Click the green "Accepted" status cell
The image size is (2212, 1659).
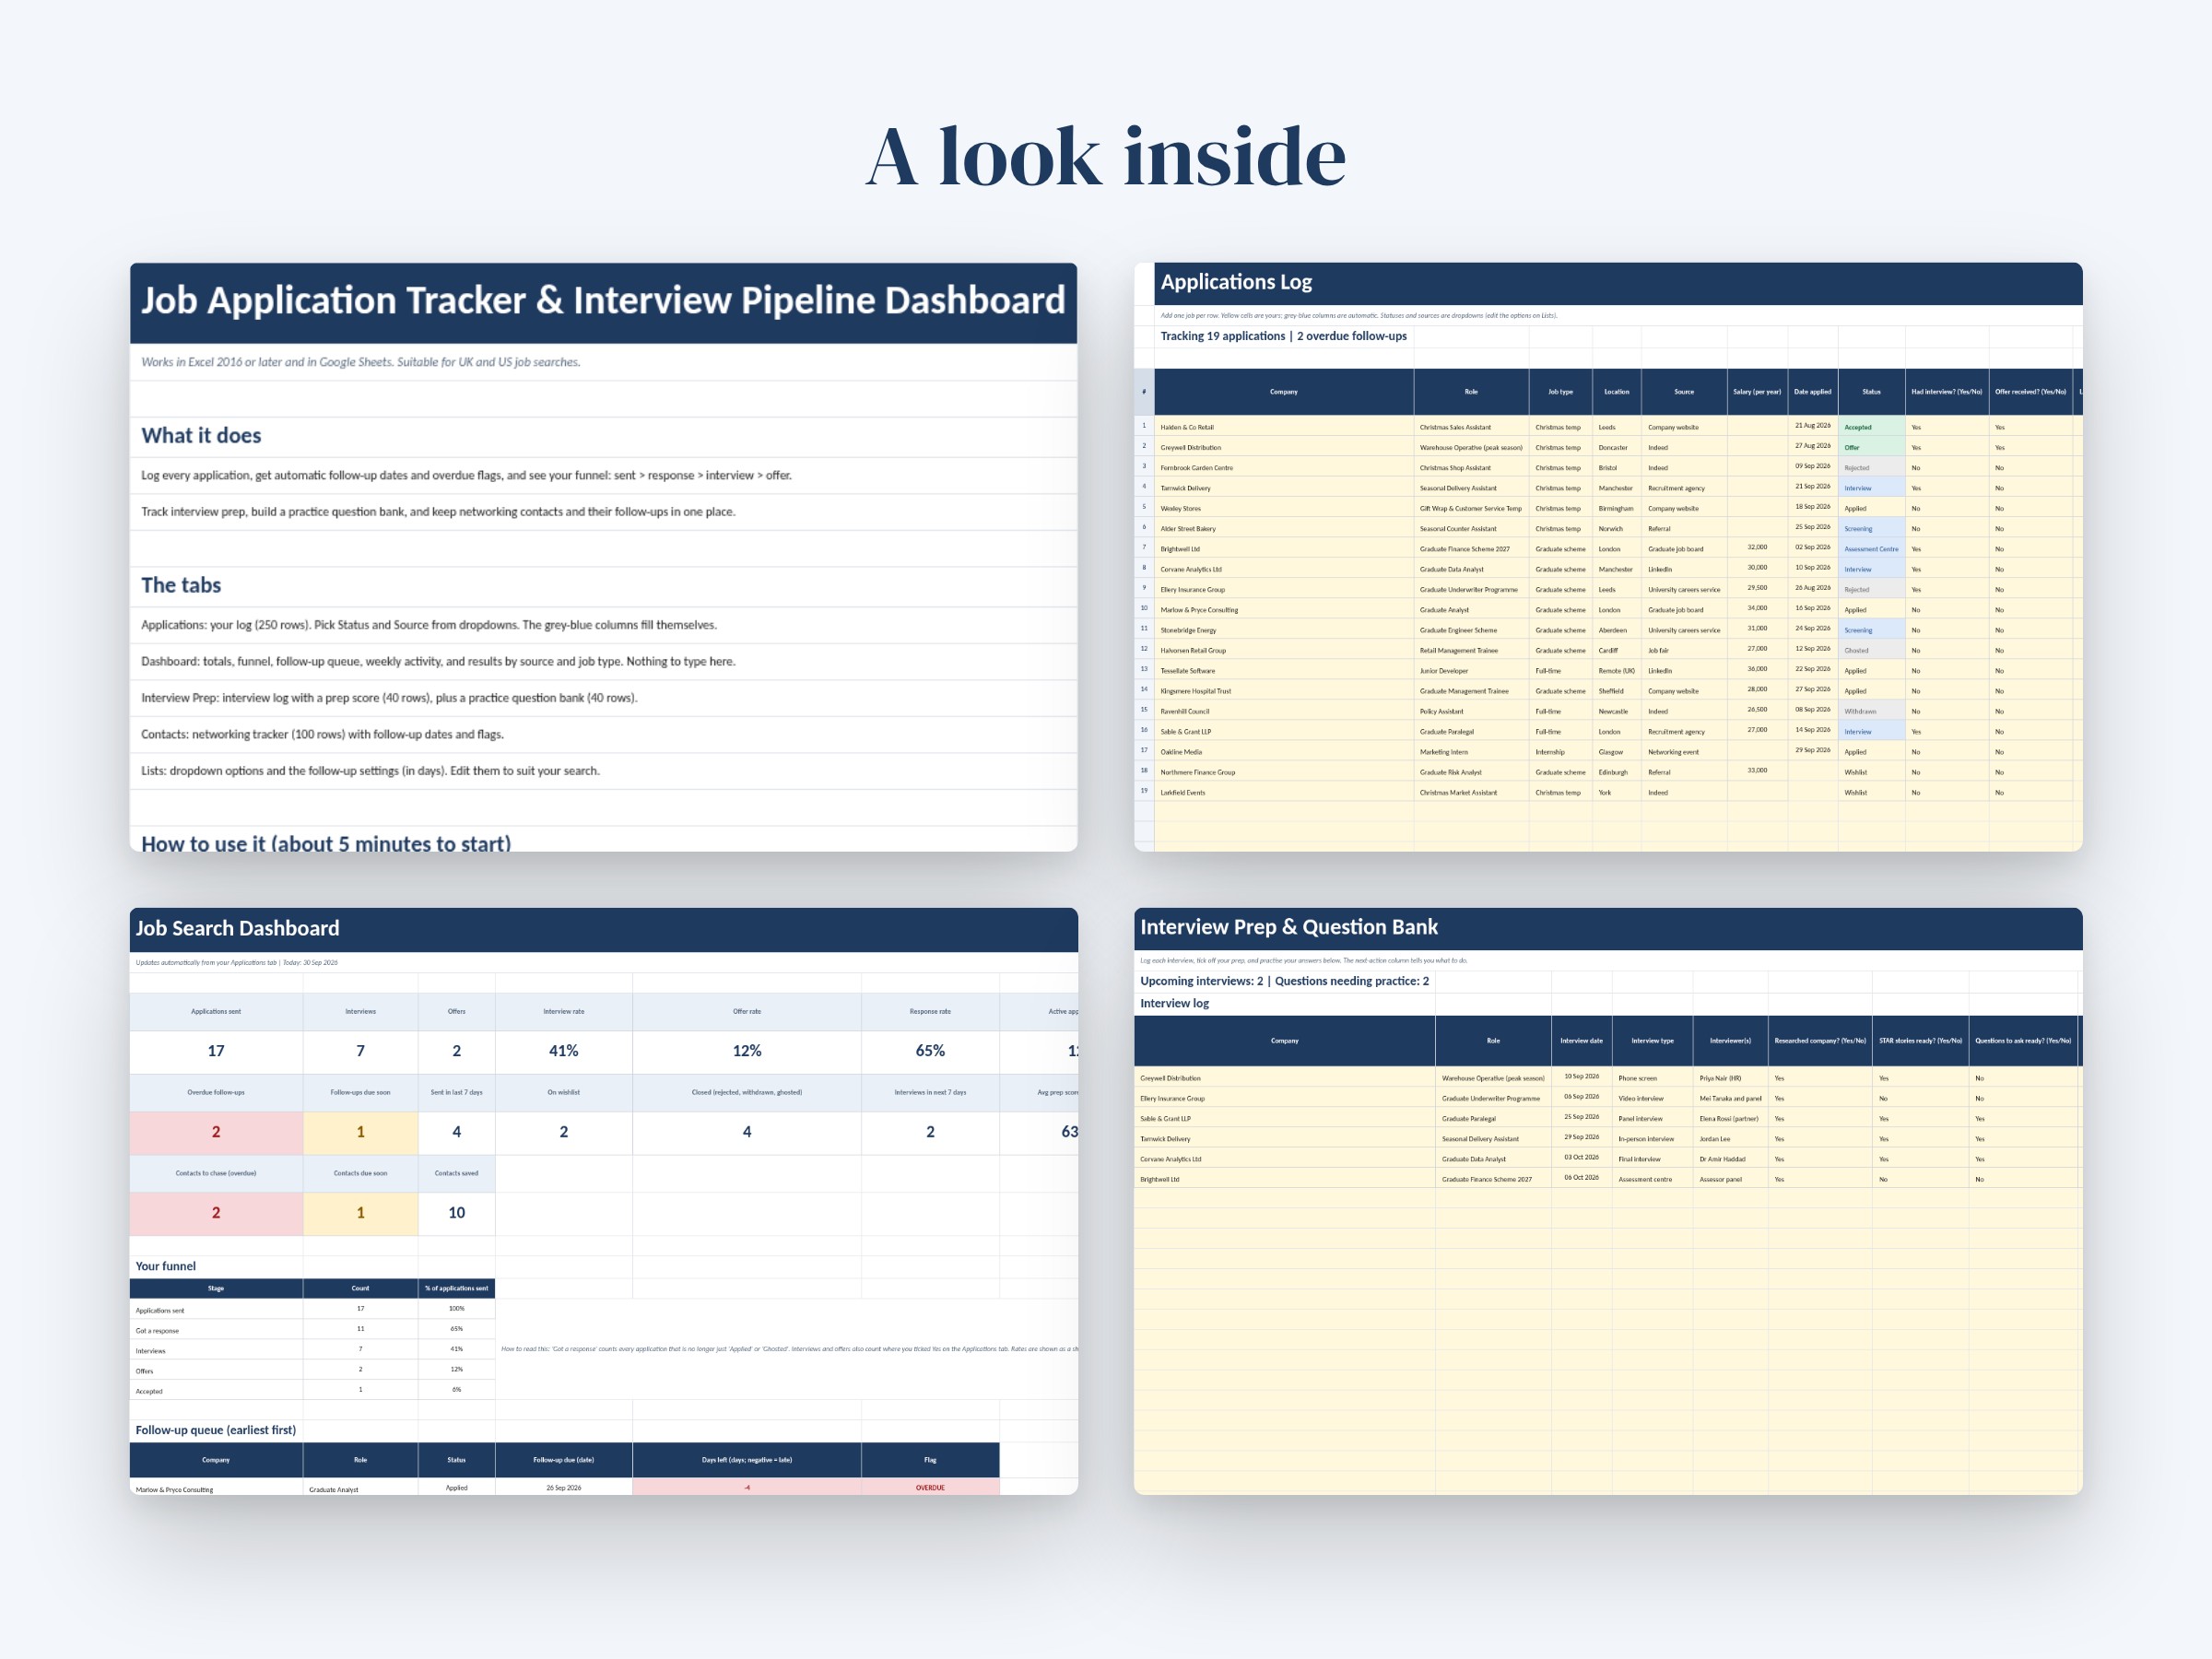click(1871, 427)
